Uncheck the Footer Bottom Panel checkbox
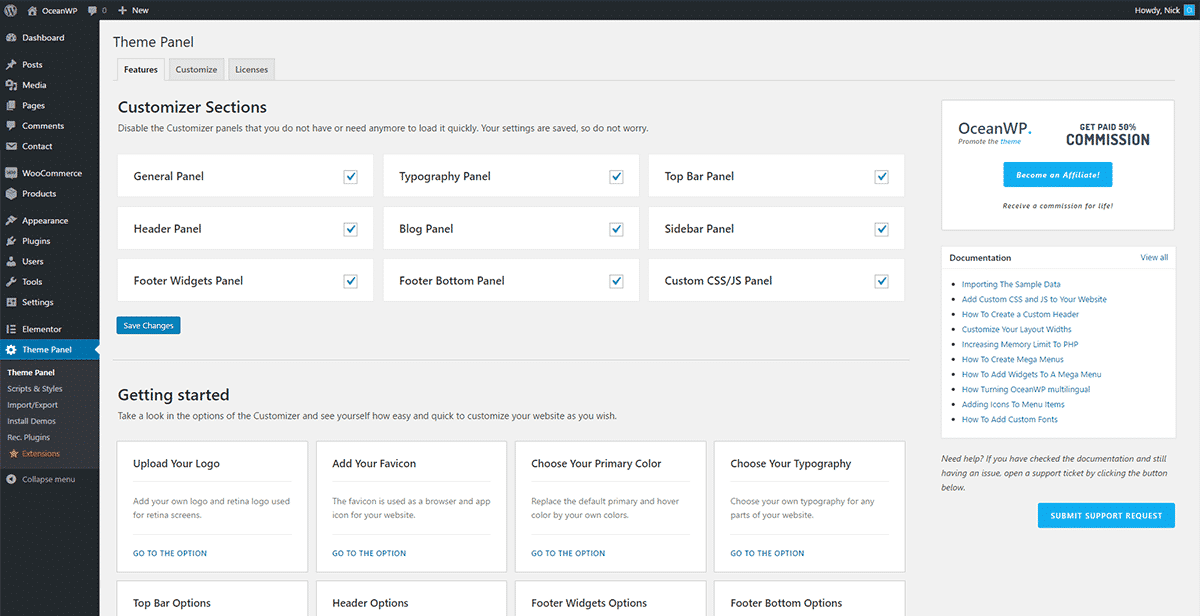This screenshot has width=1200, height=616. click(616, 281)
